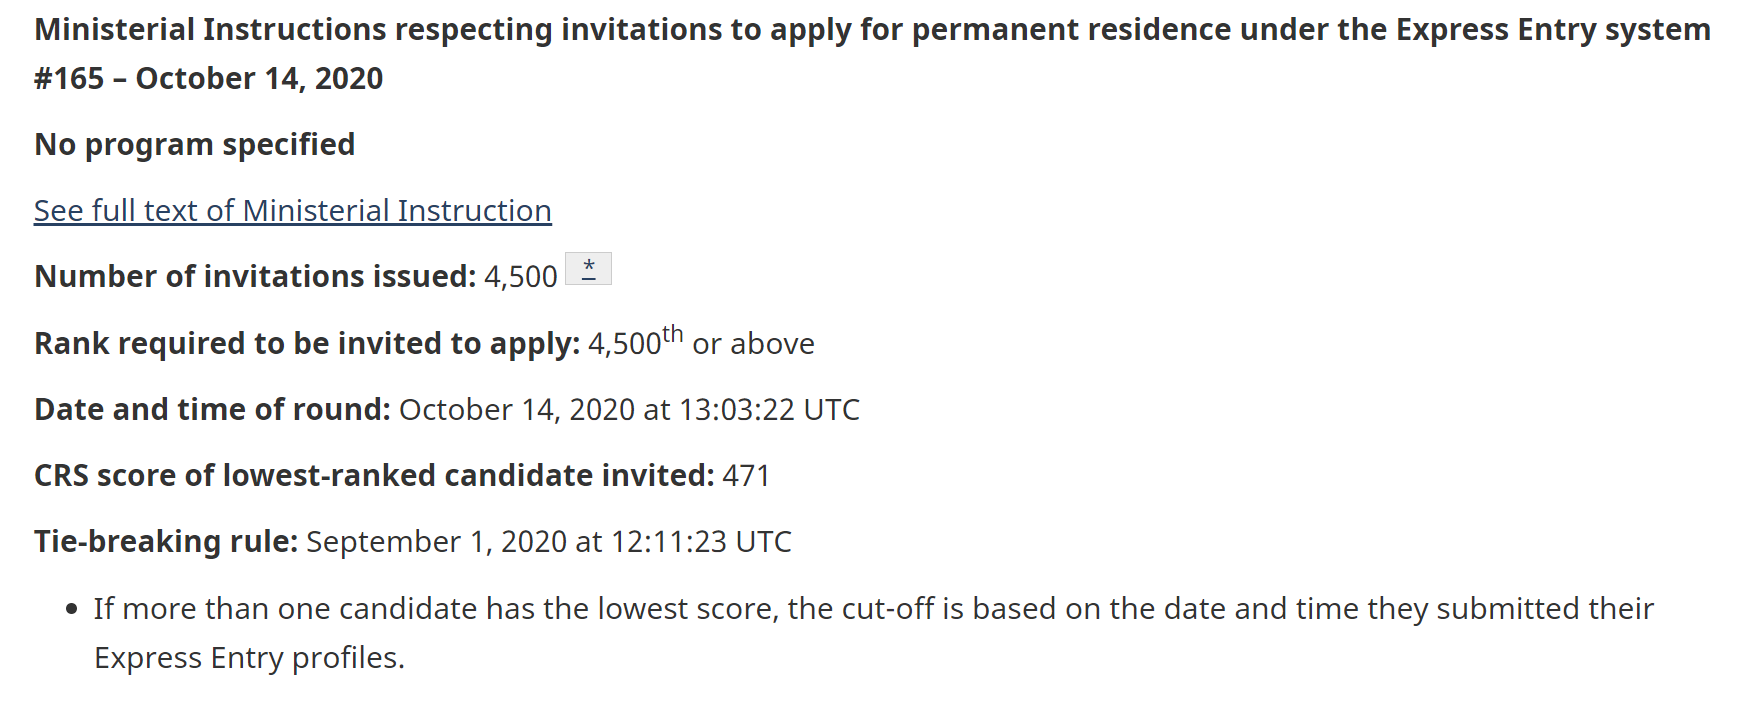Click the bullet point before 'If more than one'
Viewport: 1743px width, 709px height.
point(71,609)
